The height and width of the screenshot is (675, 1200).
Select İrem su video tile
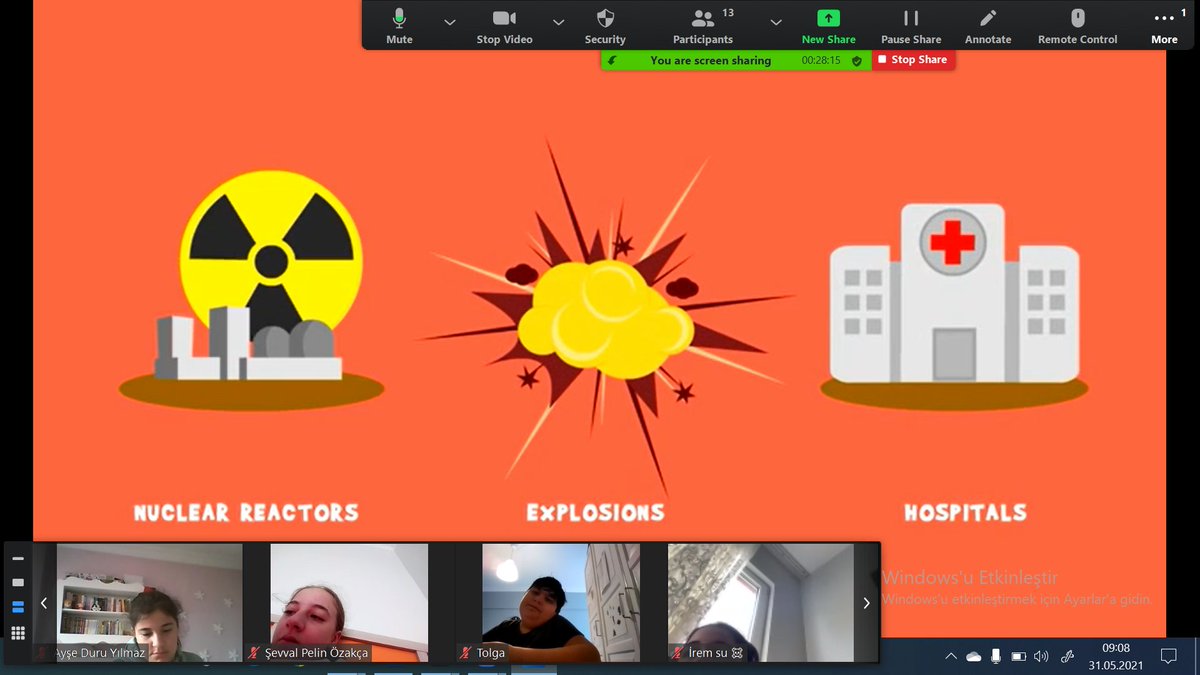760,603
